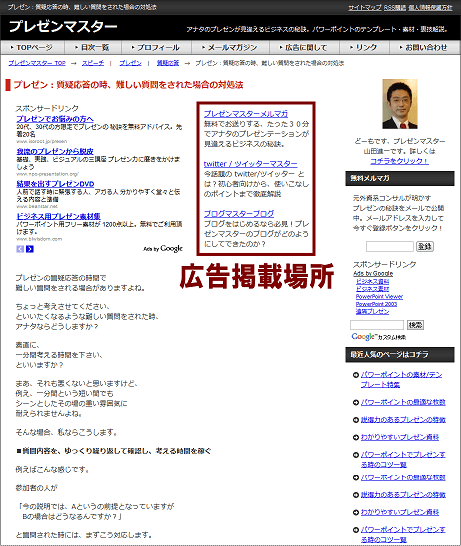Click the コチラをクリック profile link
The width and height of the screenshot is (461, 546).
(399, 161)
